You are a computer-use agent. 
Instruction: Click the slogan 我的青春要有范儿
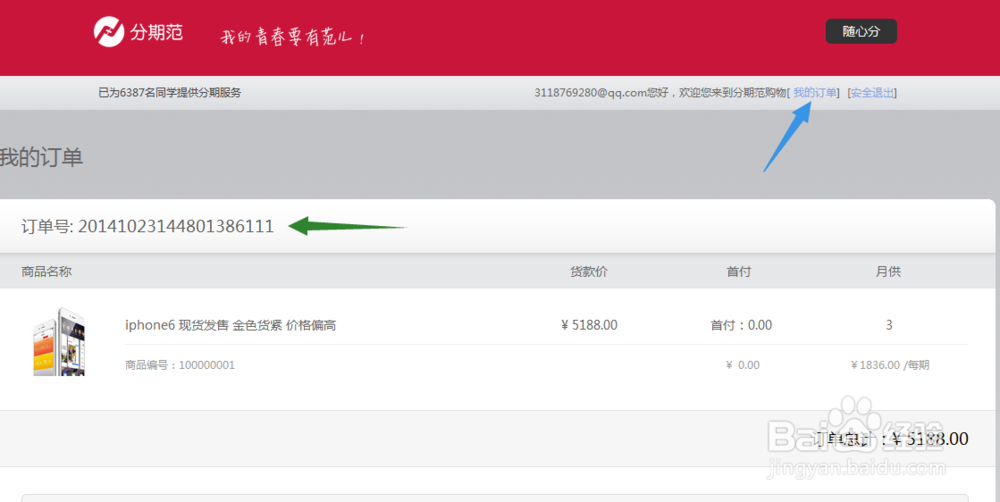click(x=293, y=37)
